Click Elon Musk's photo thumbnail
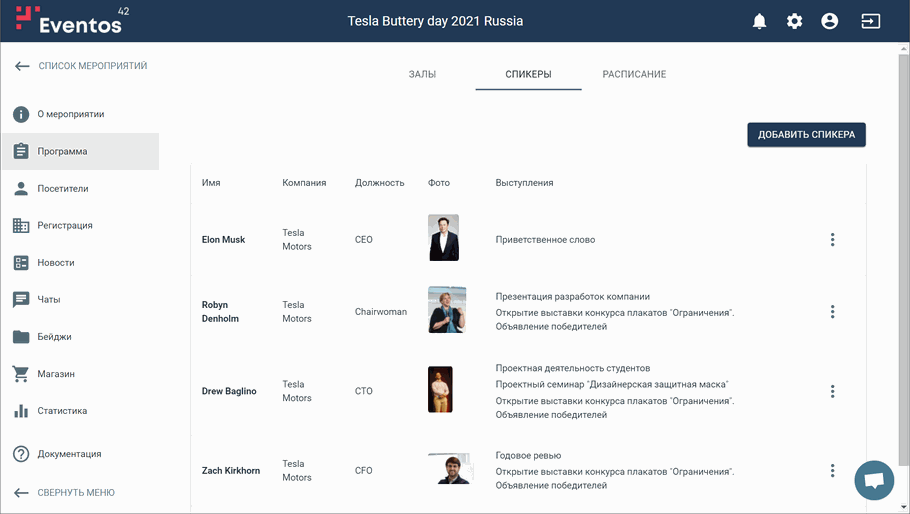 443,238
